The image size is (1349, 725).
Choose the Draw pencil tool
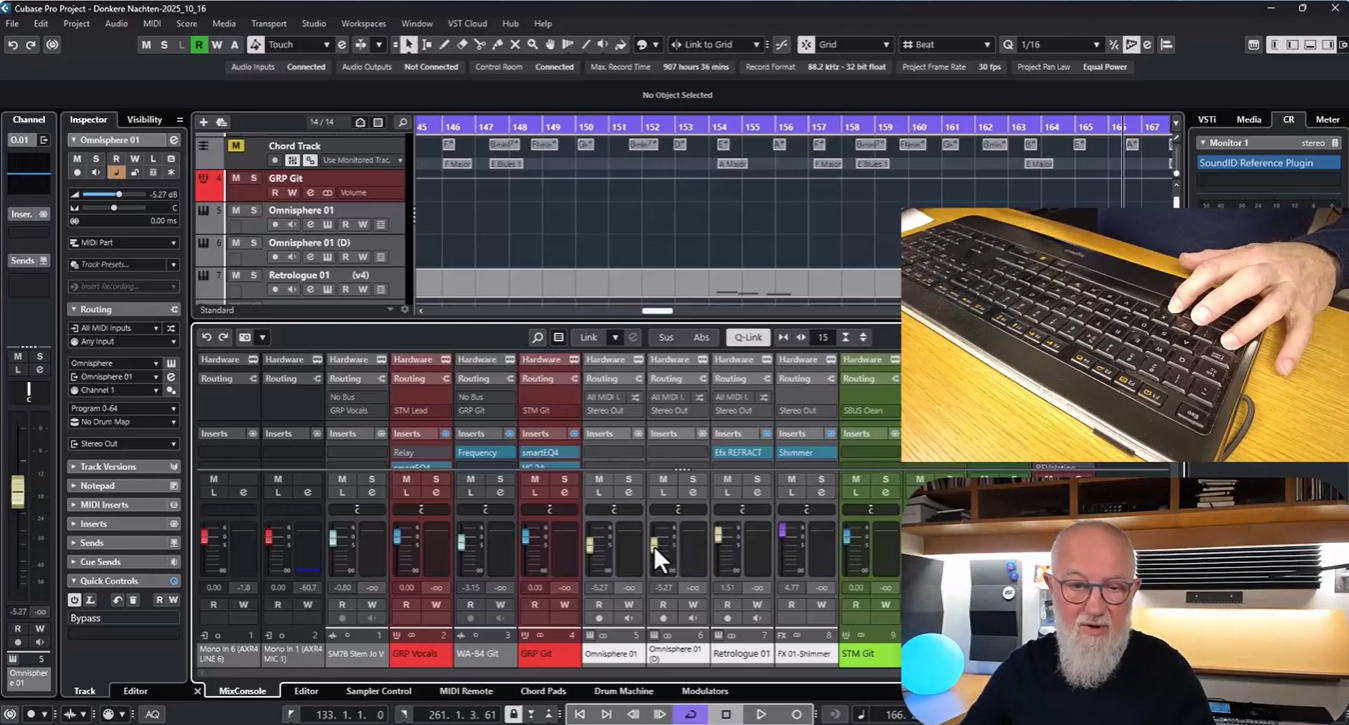[x=444, y=45]
